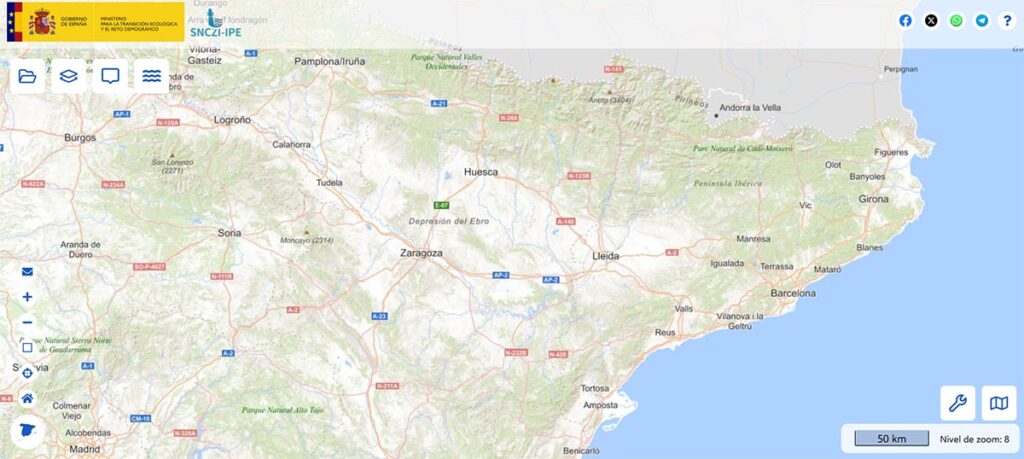Open the folder icon button
This screenshot has width=1024, height=459.
point(27,76)
